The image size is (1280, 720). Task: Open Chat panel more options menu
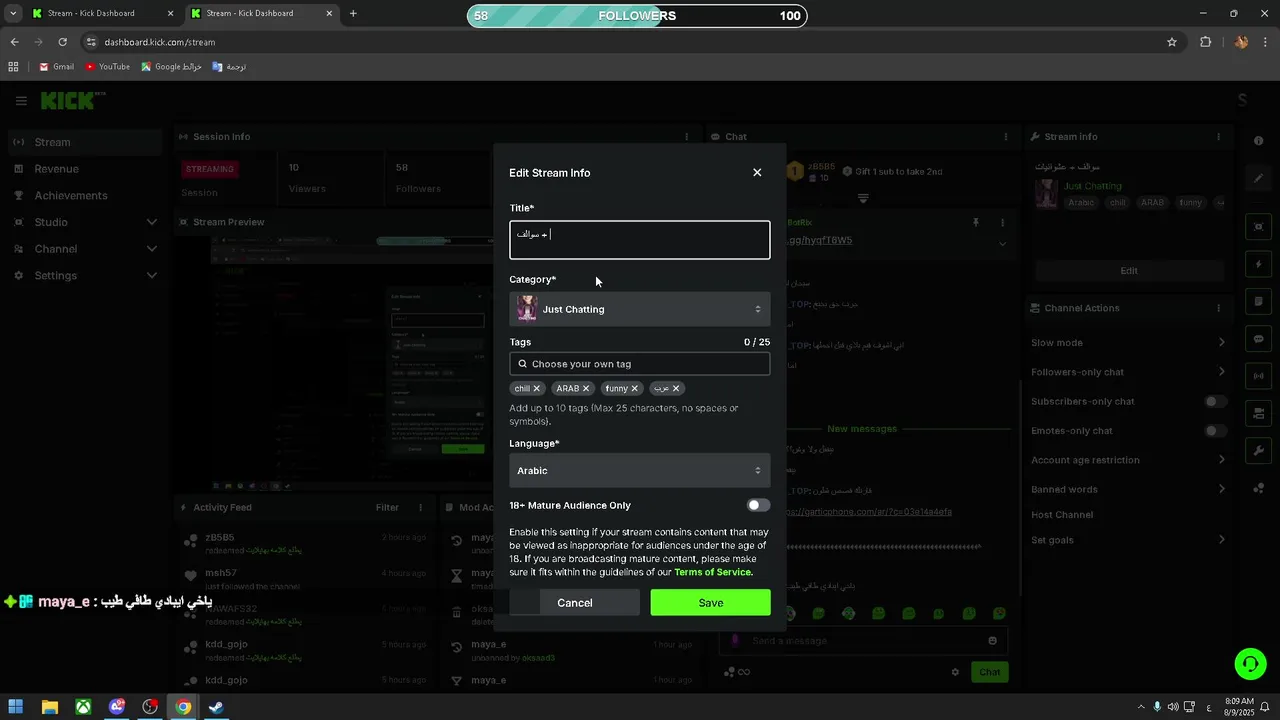tap(1005, 137)
